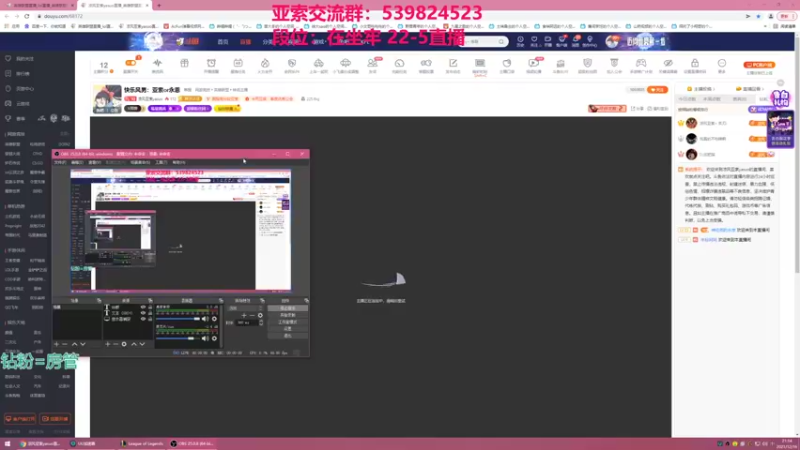Click the gamepad icon in Douyu toolbar

tap(641, 64)
